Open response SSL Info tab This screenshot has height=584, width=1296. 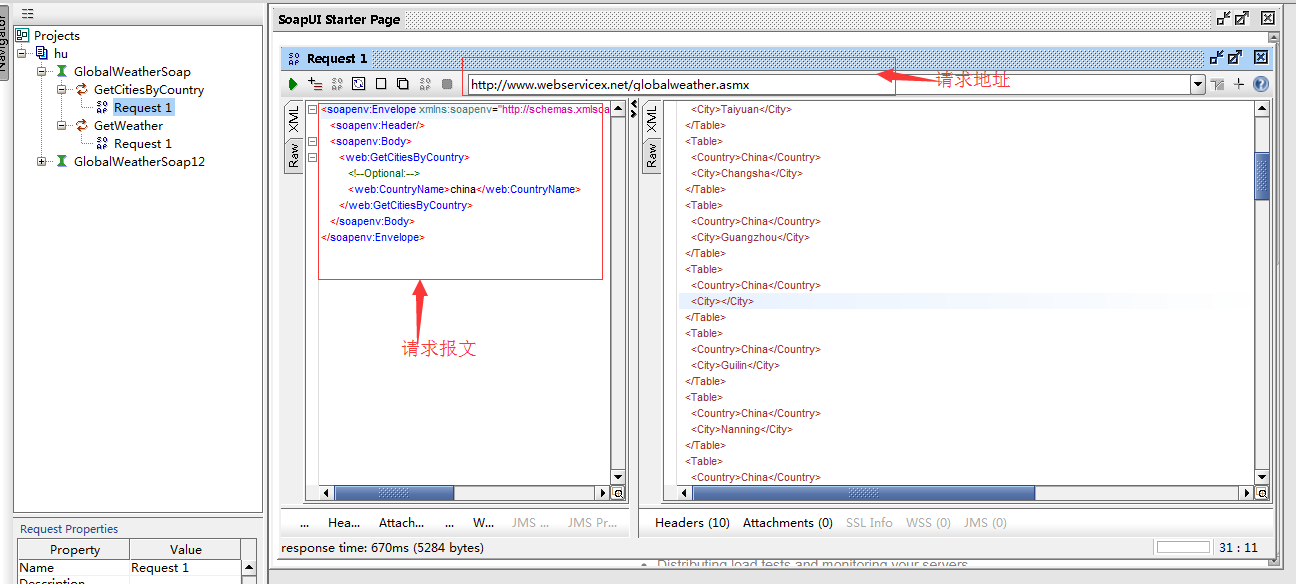point(869,522)
